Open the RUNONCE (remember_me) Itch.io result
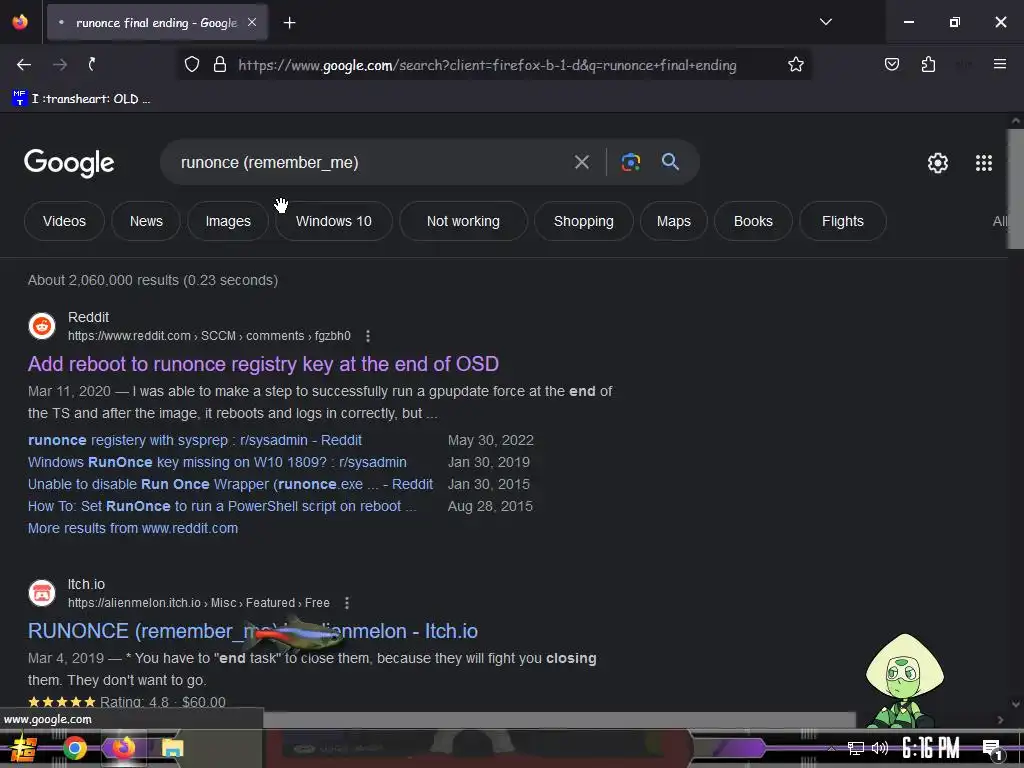Image resolution: width=1024 pixels, height=768 pixels. tap(253, 632)
